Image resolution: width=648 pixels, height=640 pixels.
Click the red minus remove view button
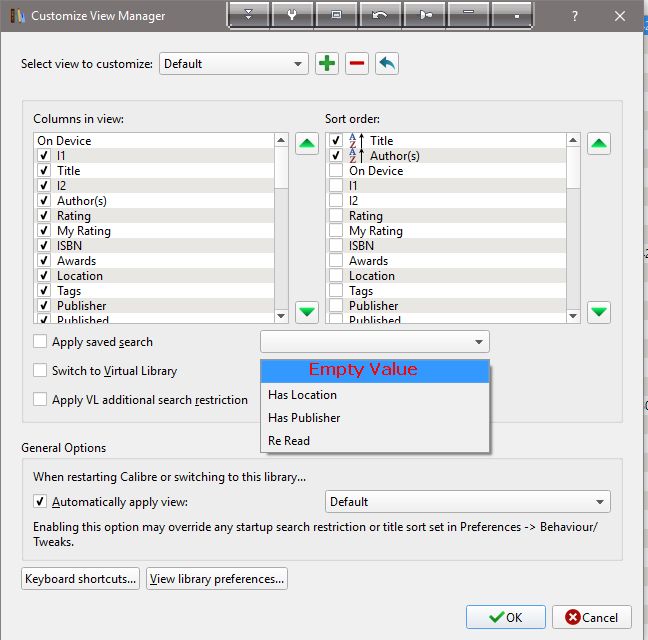[x=357, y=64]
